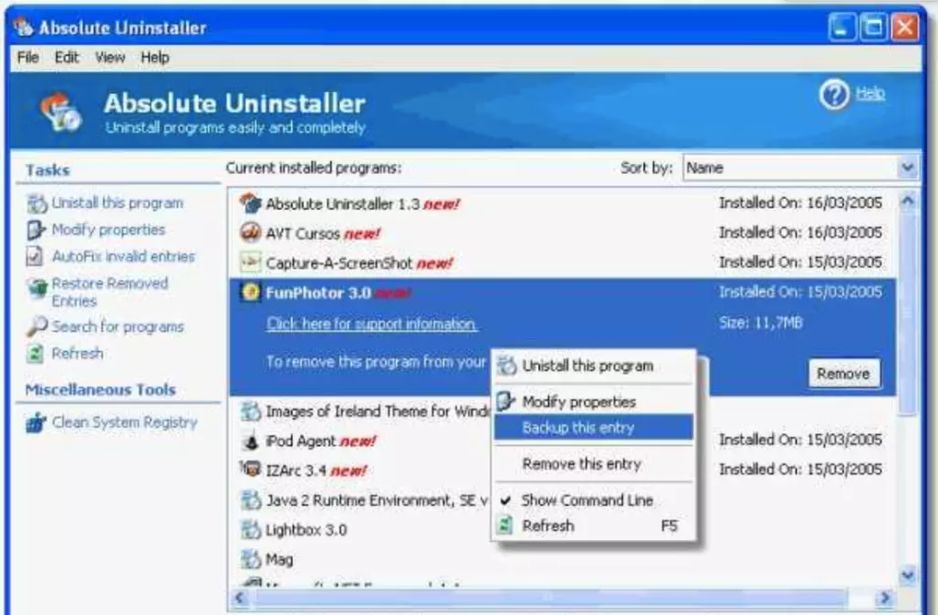Screen dimensions: 938x615
Task: Click the Mag program icon
Action: click(251, 559)
